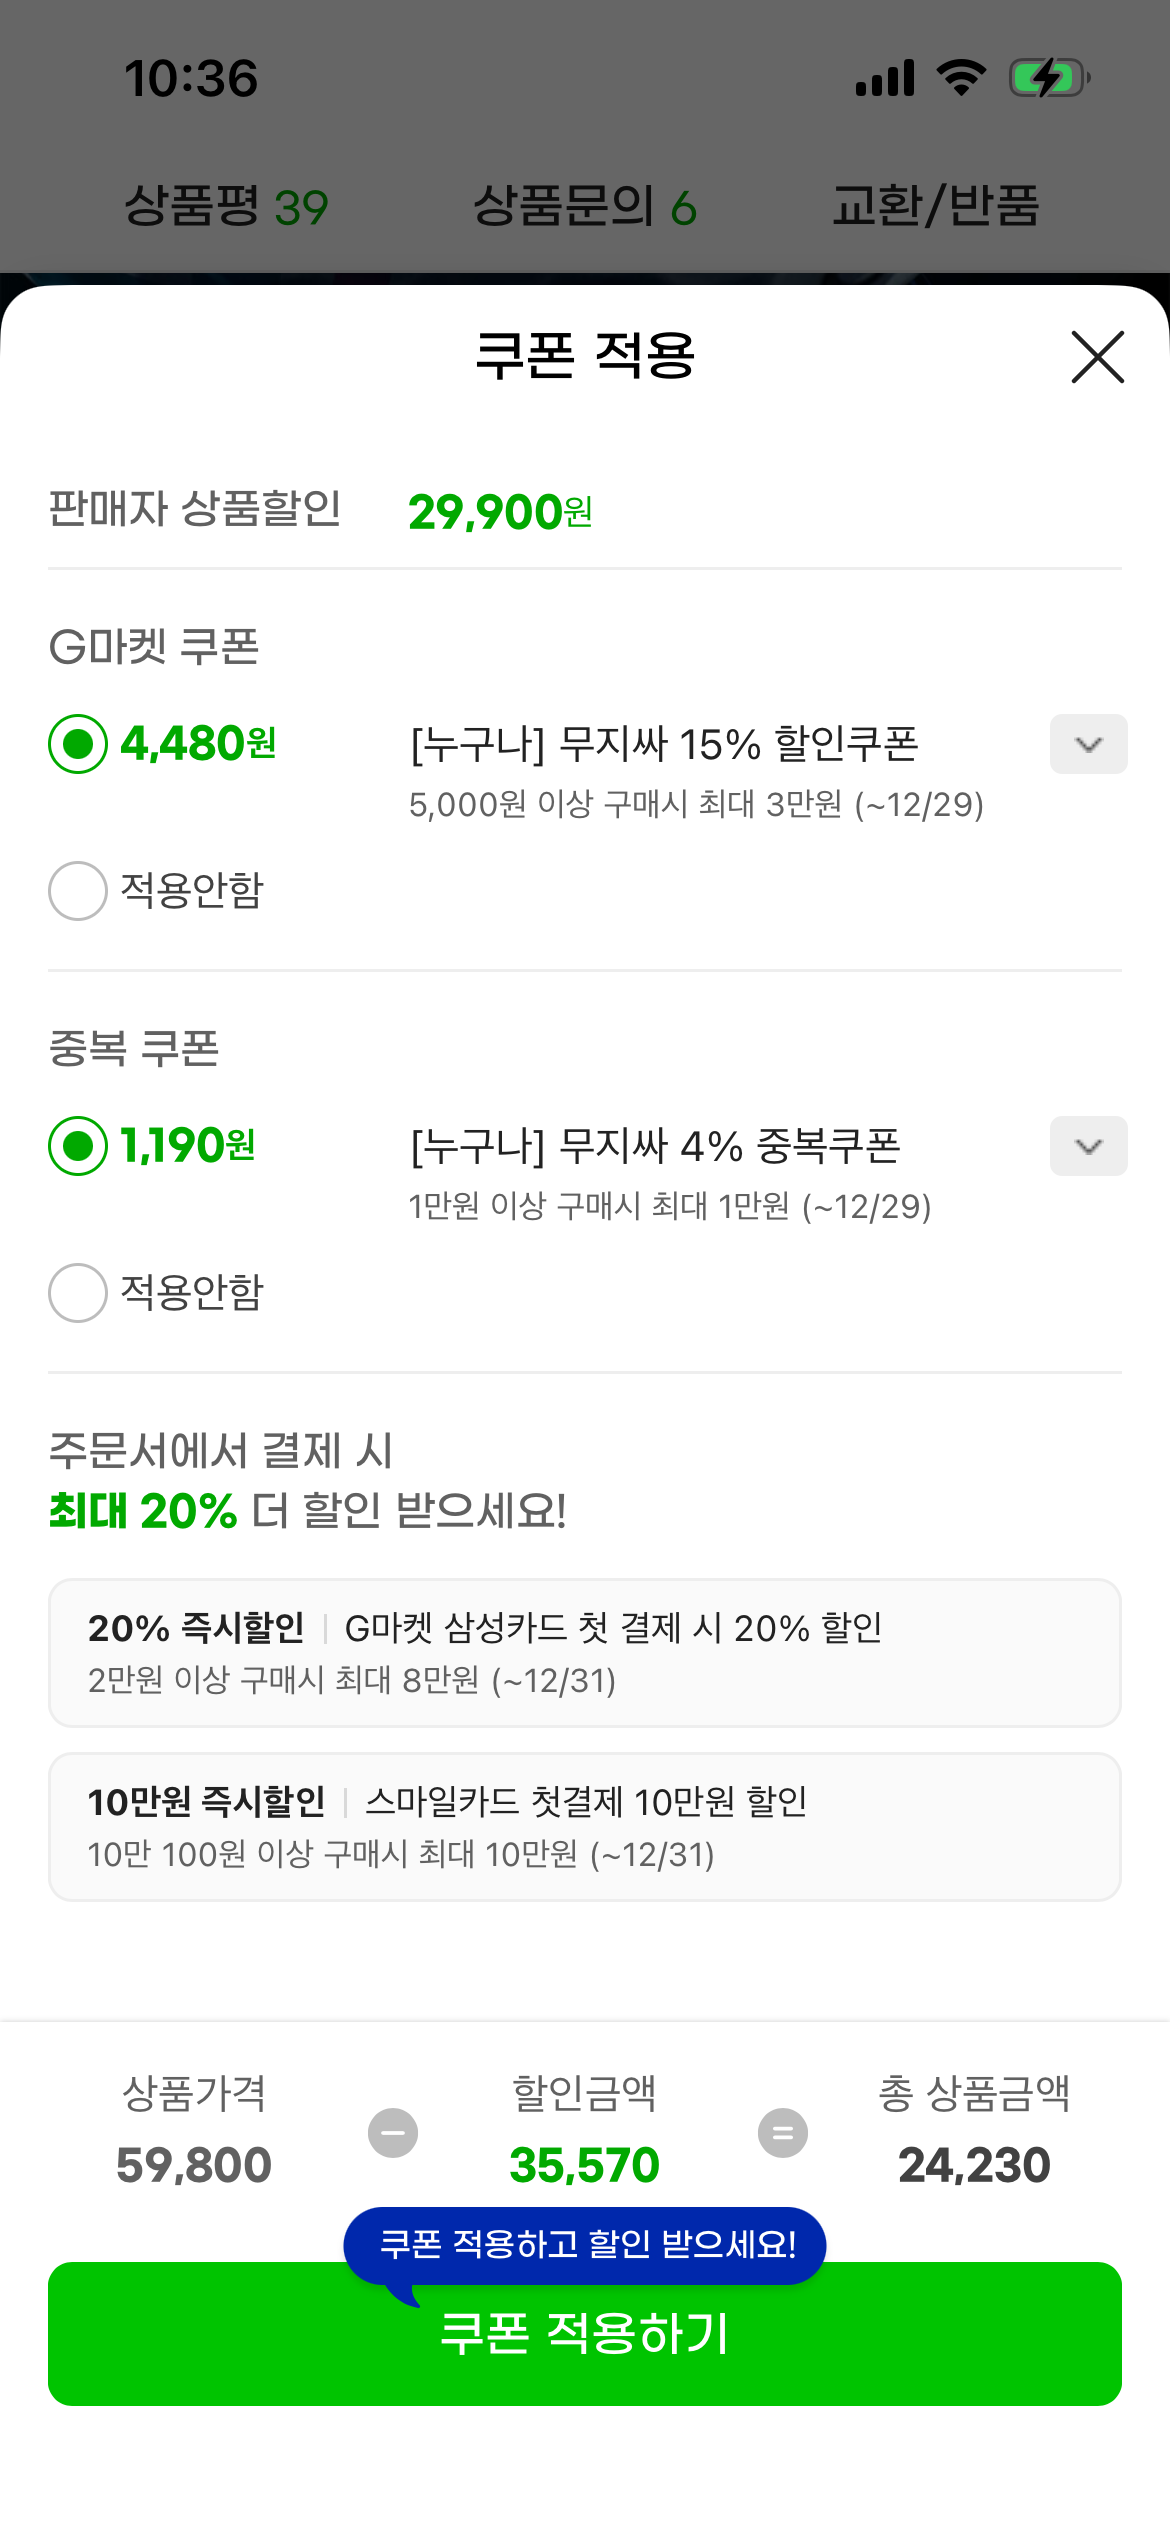Select 적용안함 under 중복 쿠폰
This screenshot has height=2532, width=1170.
tap(78, 1292)
